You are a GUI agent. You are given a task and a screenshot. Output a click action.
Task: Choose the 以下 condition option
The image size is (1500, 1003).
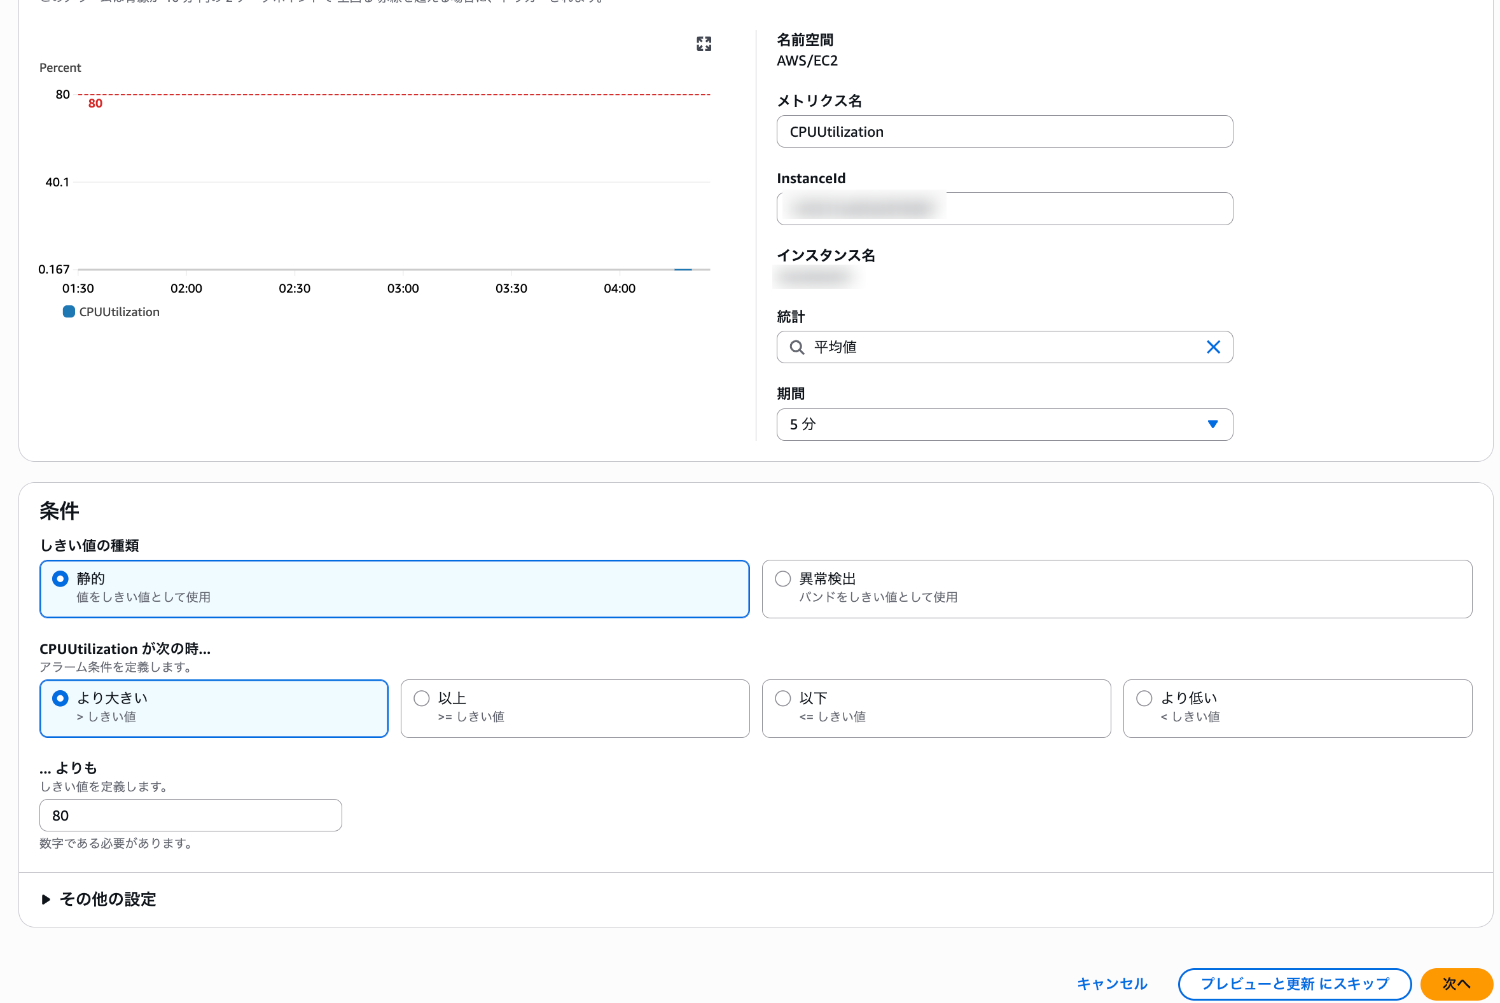click(x=783, y=698)
